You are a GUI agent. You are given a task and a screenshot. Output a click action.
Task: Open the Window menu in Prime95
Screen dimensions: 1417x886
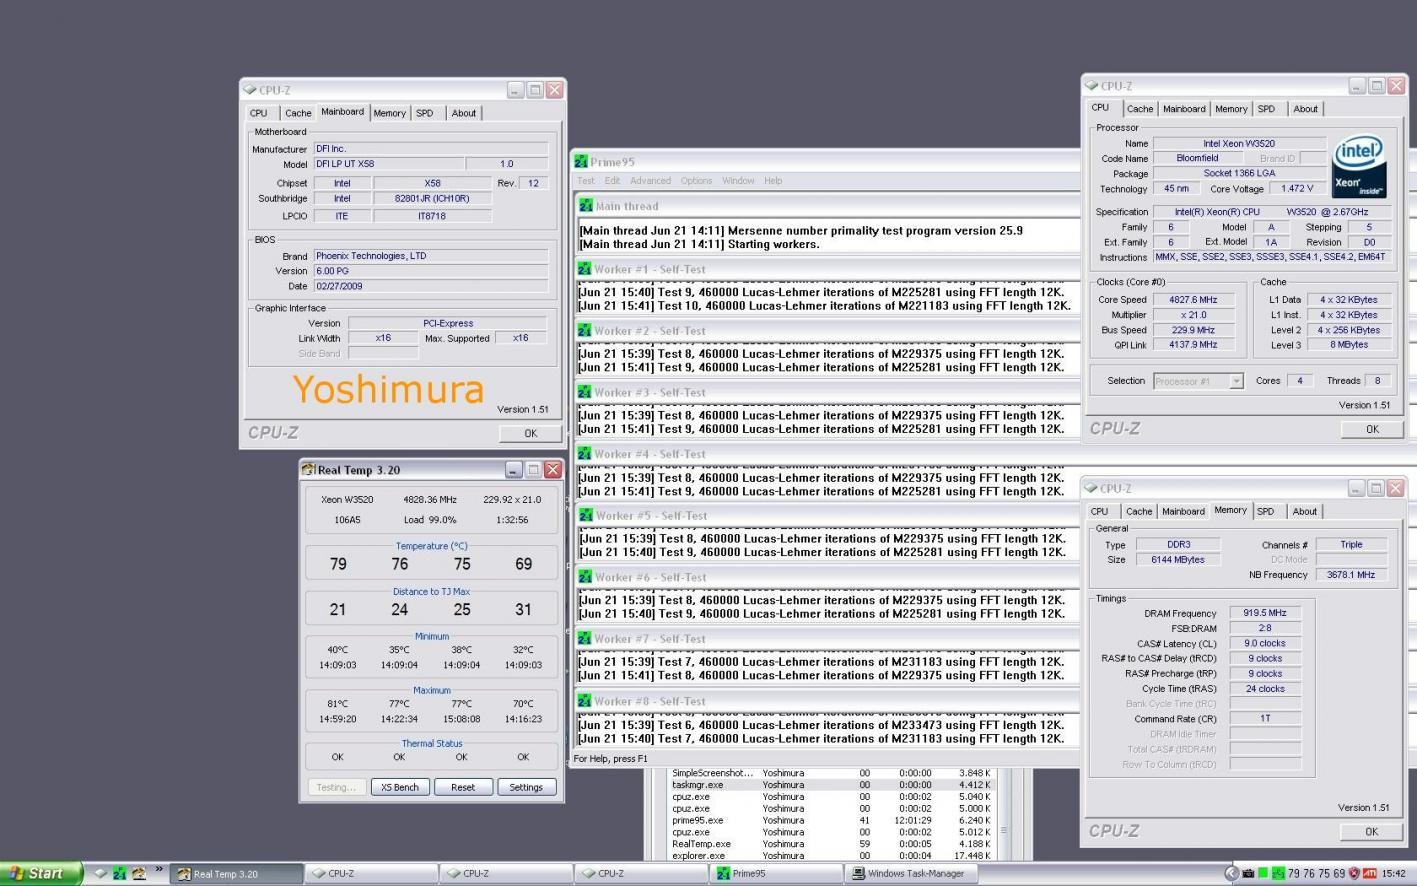[738, 181]
